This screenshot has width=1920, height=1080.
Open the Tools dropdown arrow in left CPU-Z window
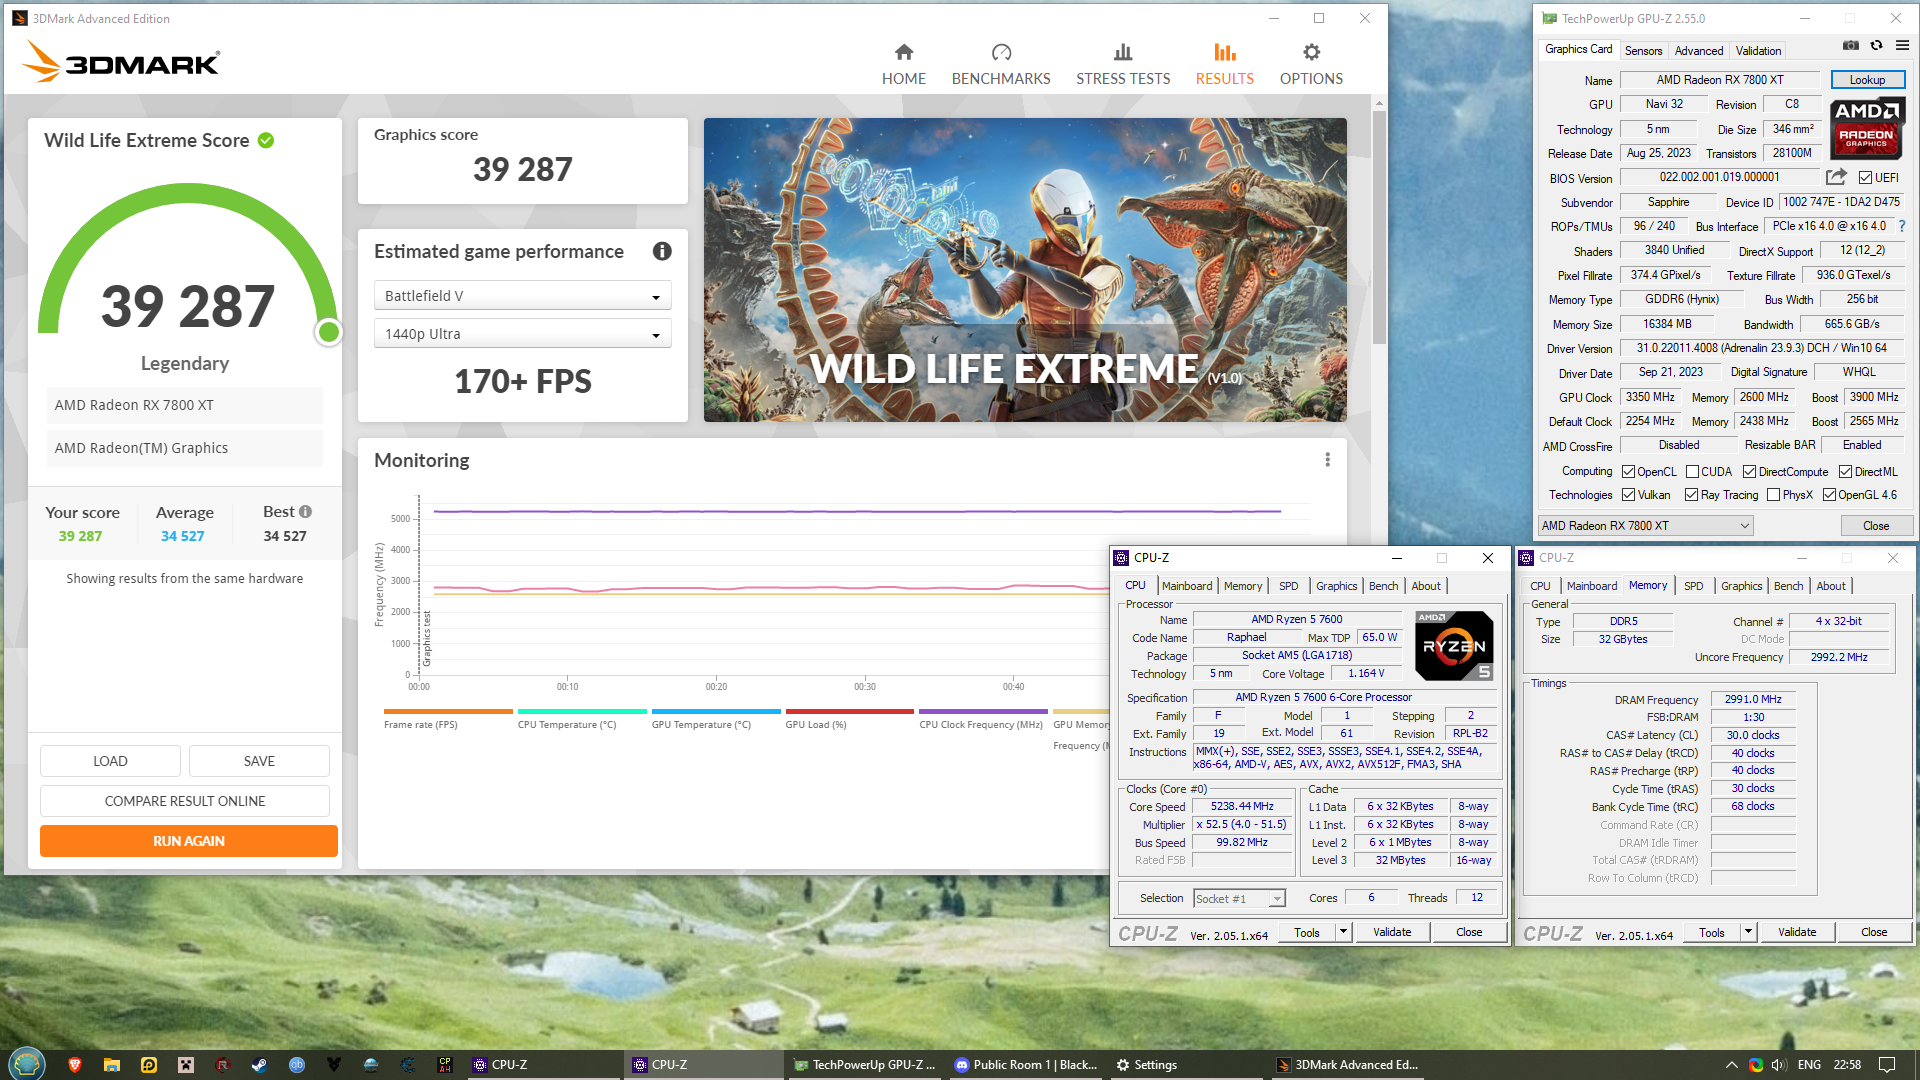point(1343,932)
